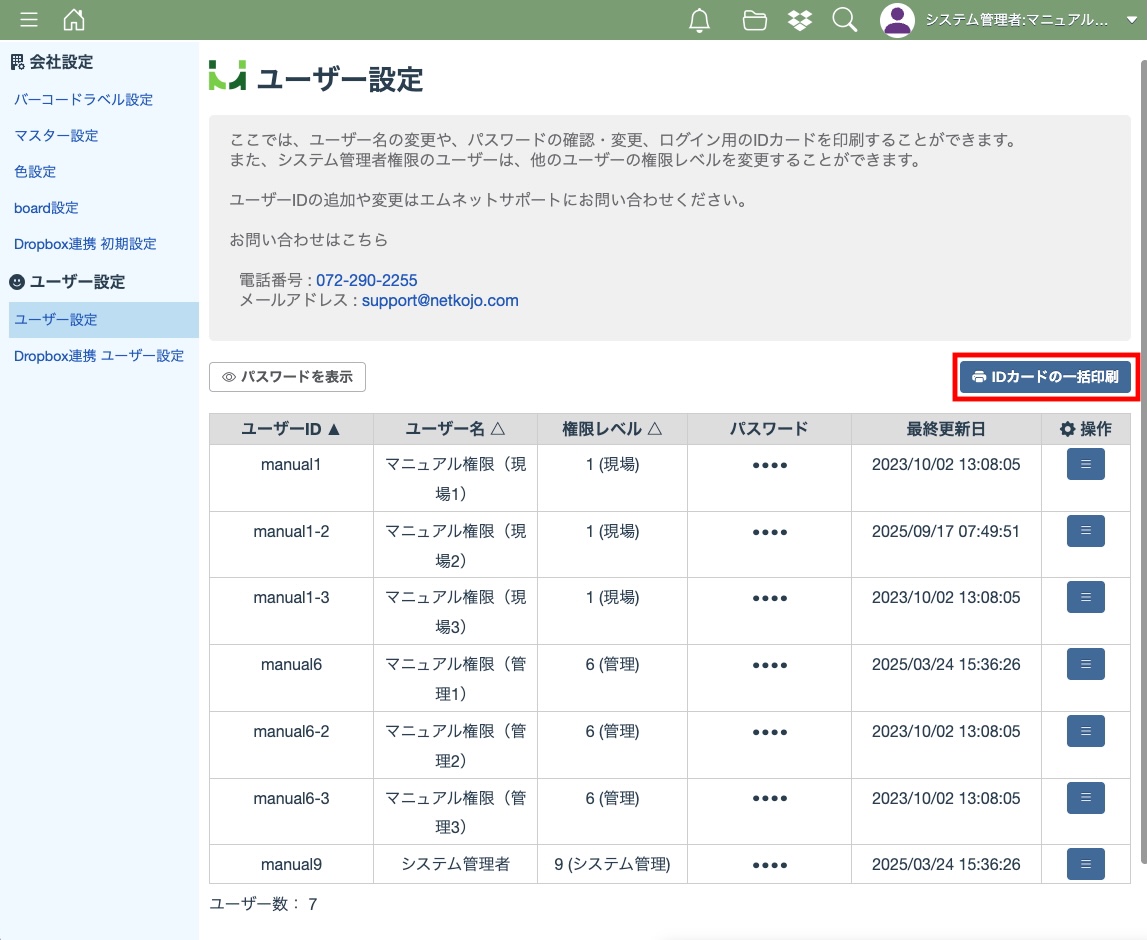Screen dimensions: 1147x940
Task: Go to home via house icon
Action: point(74,20)
